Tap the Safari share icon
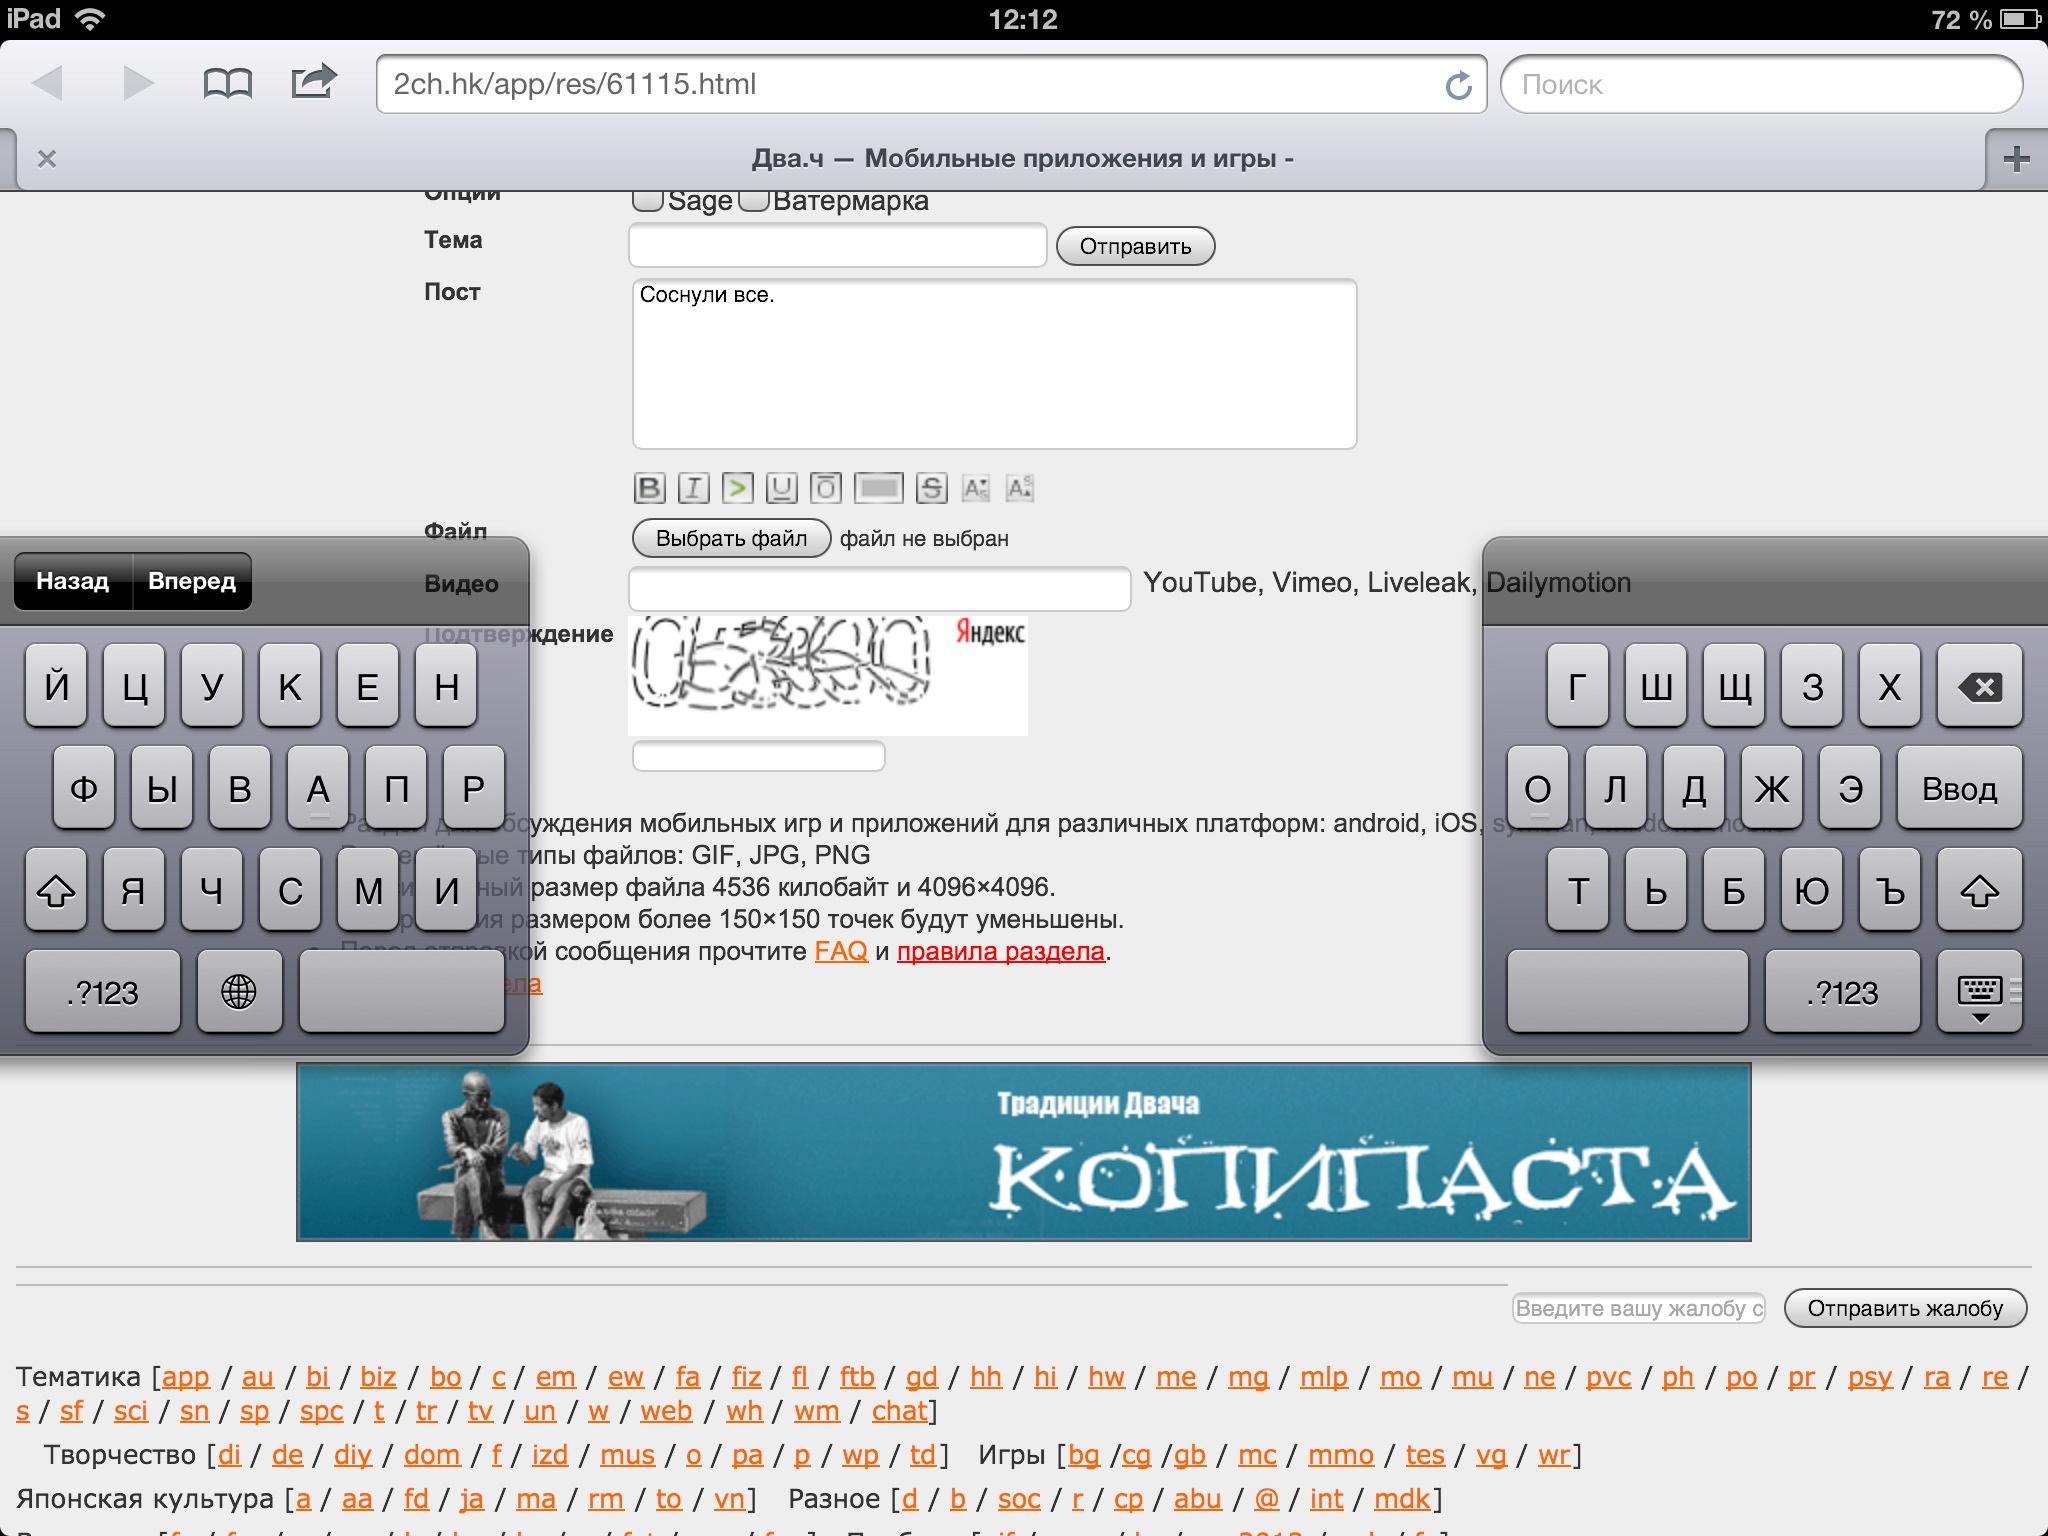 [313, 81]
